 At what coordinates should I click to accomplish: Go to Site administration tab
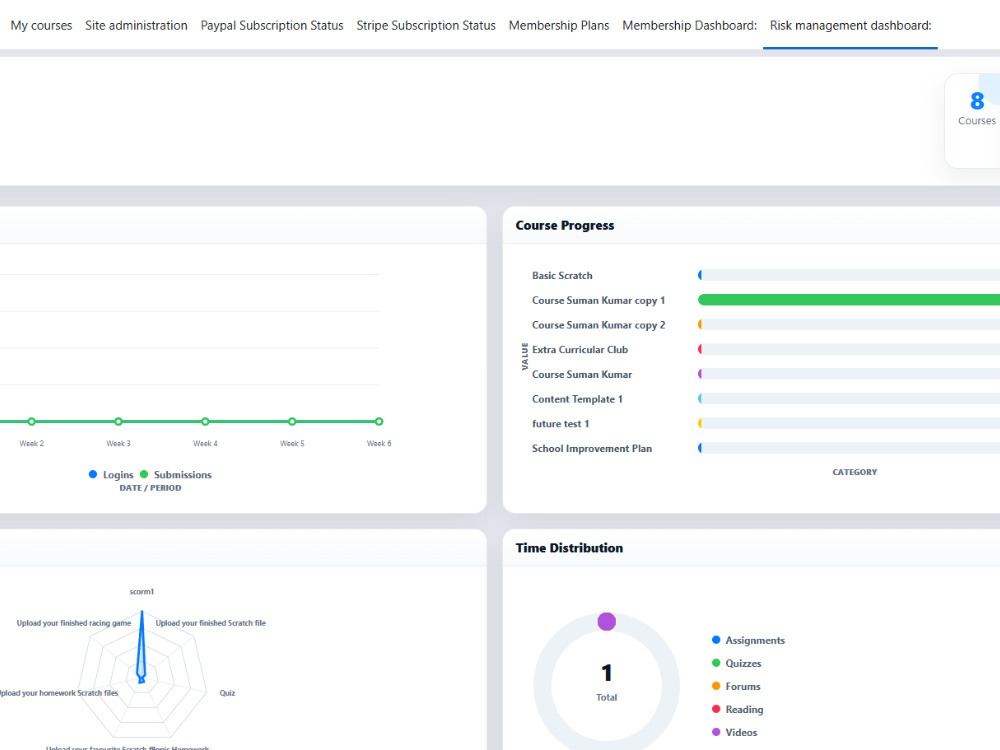click(x=136, y=26)
